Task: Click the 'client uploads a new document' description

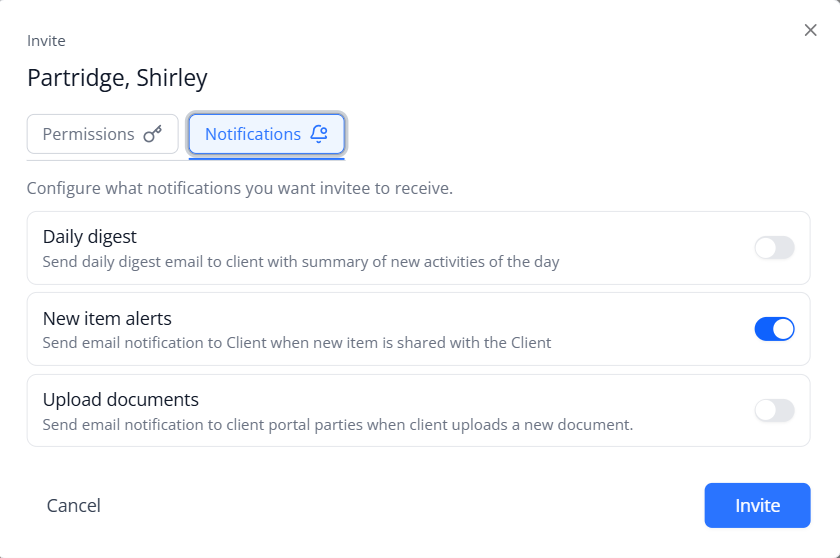Action: 338,425
